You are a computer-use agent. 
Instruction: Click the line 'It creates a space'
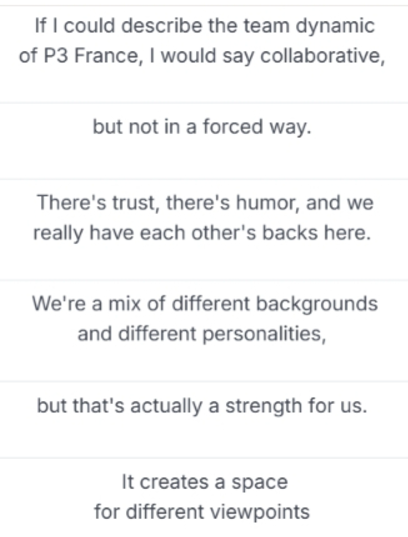(x=205, y=482)
